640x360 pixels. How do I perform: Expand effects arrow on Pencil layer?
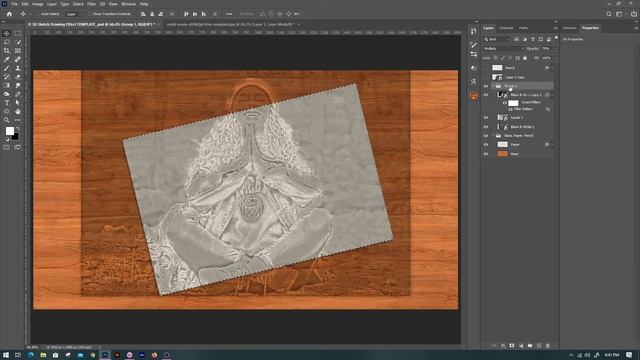pos(552,68)
